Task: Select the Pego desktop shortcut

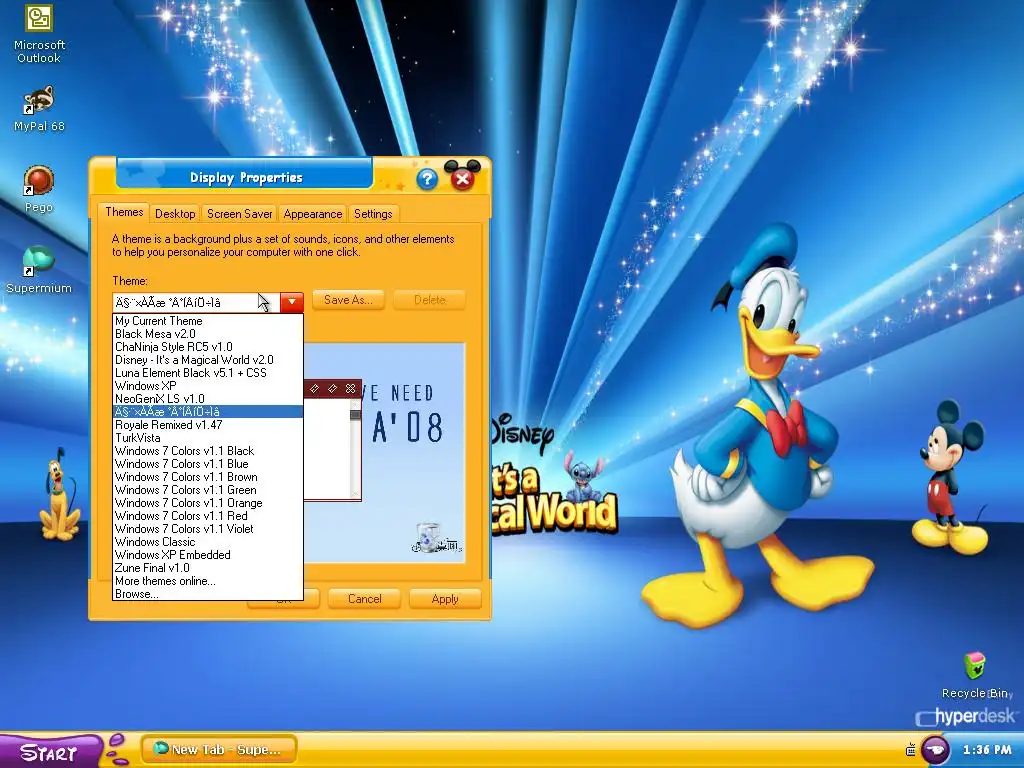Action: 39,189
